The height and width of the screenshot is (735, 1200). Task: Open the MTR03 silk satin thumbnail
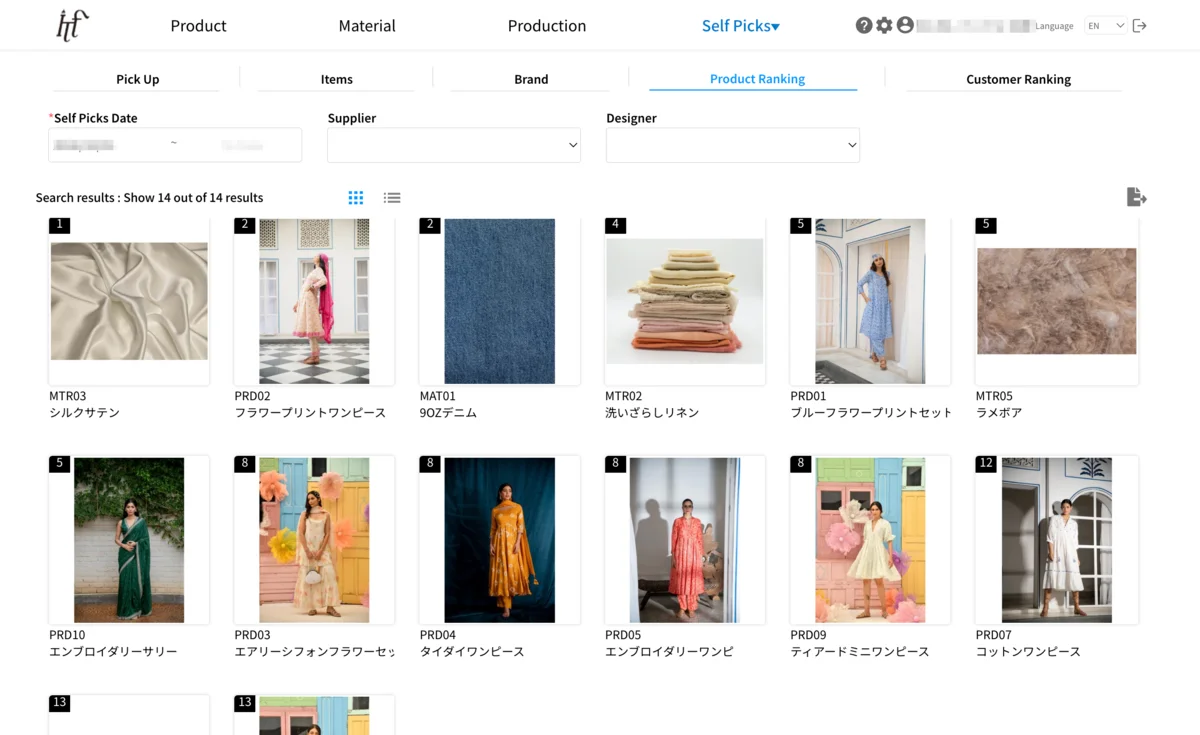coord(129,301)
